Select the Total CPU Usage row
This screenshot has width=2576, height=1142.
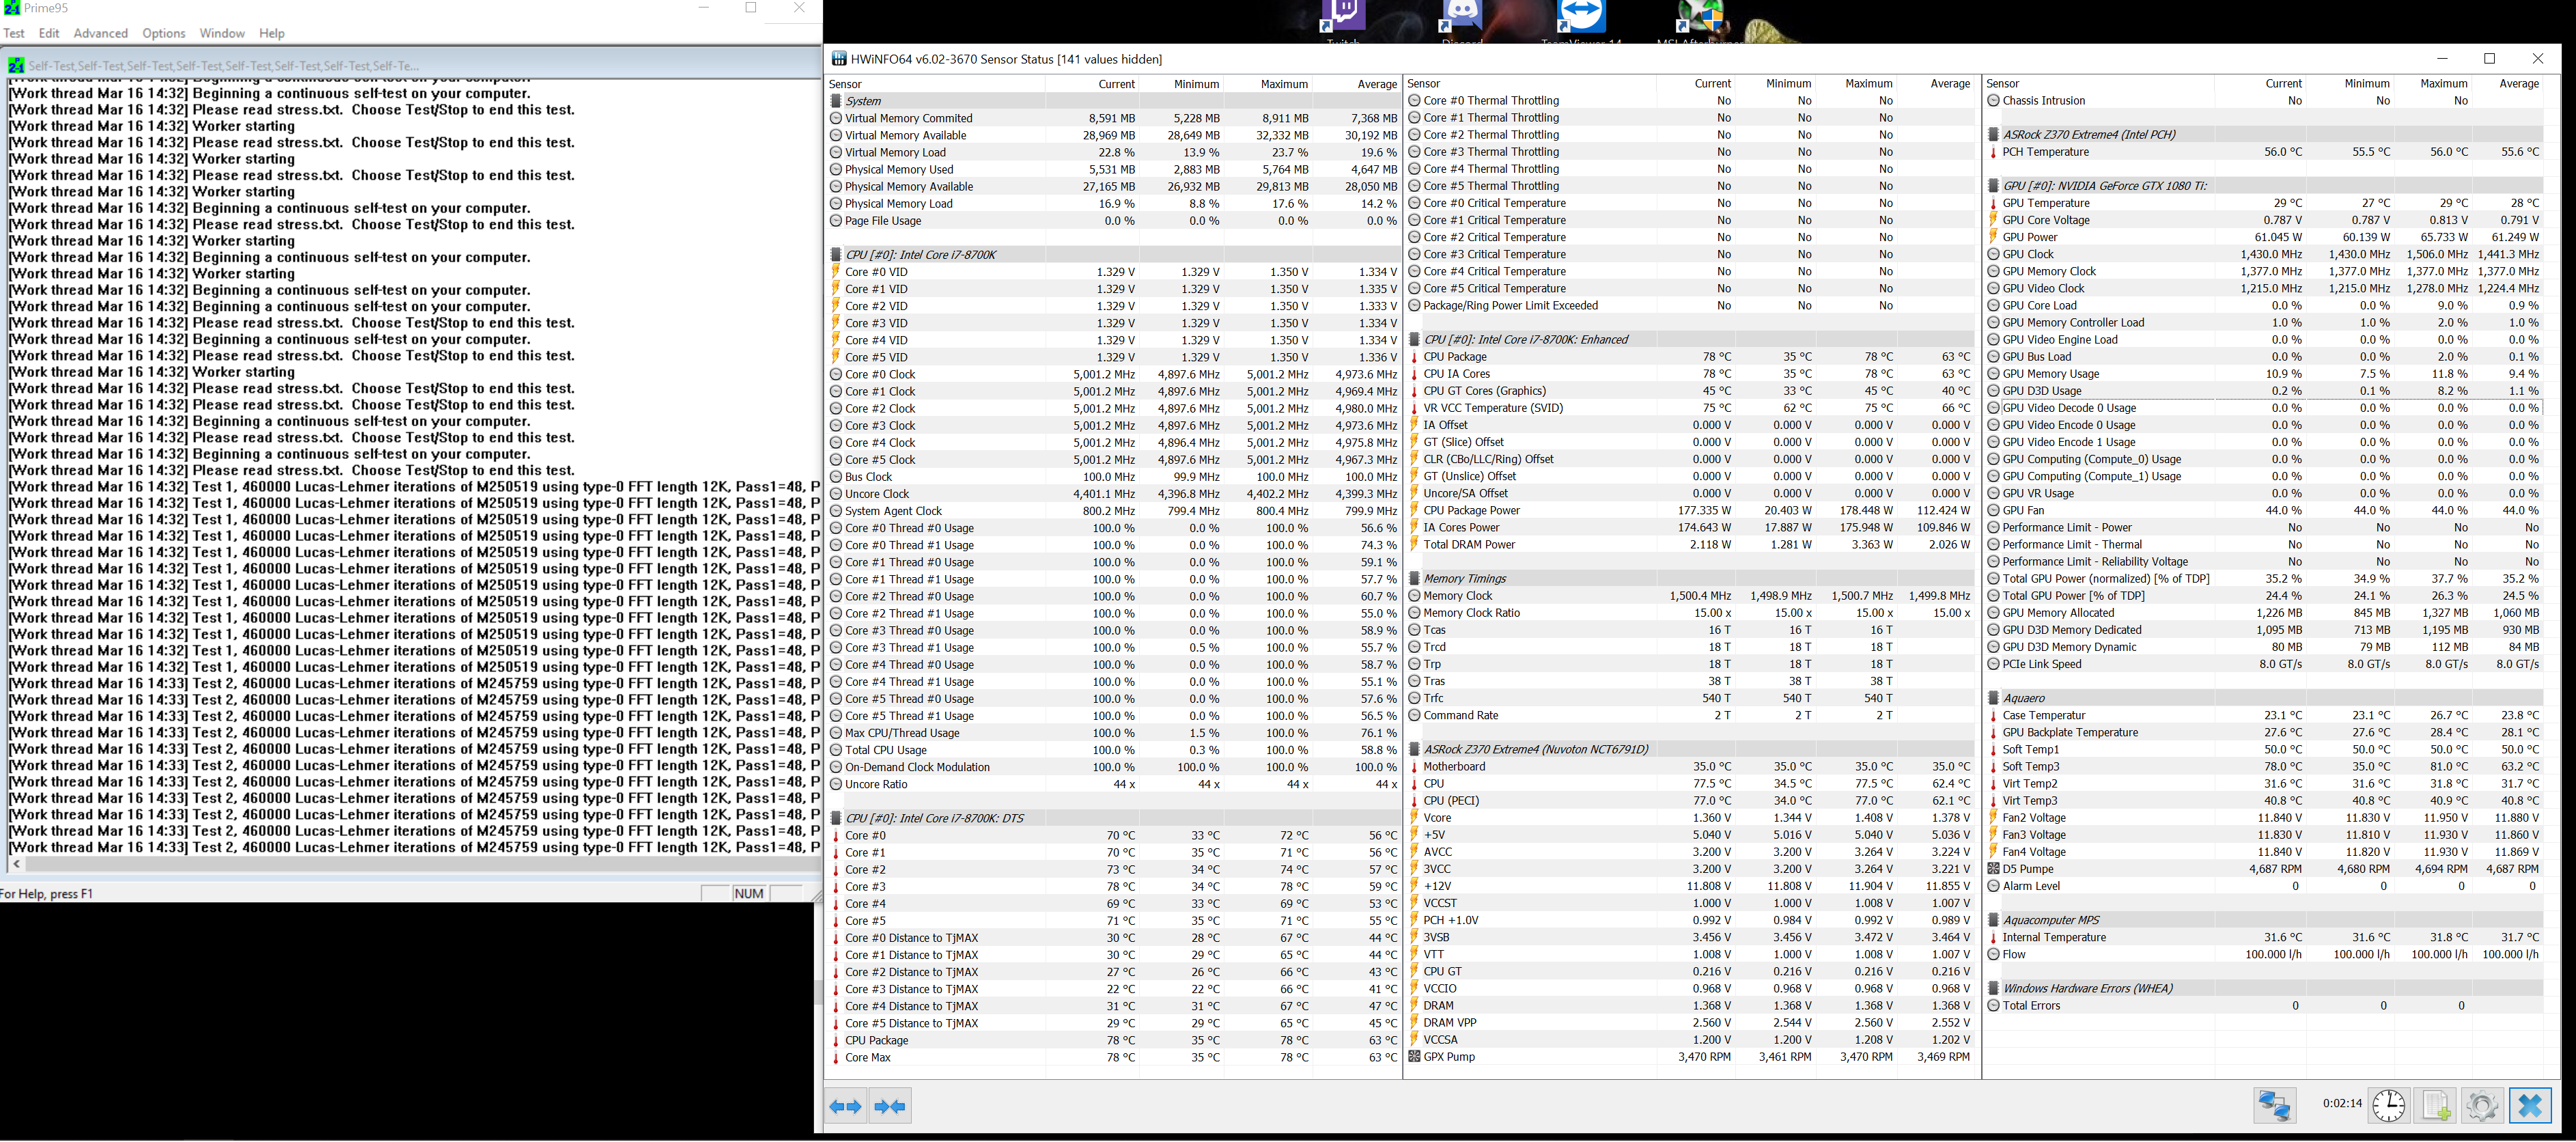pos(1113,750)
